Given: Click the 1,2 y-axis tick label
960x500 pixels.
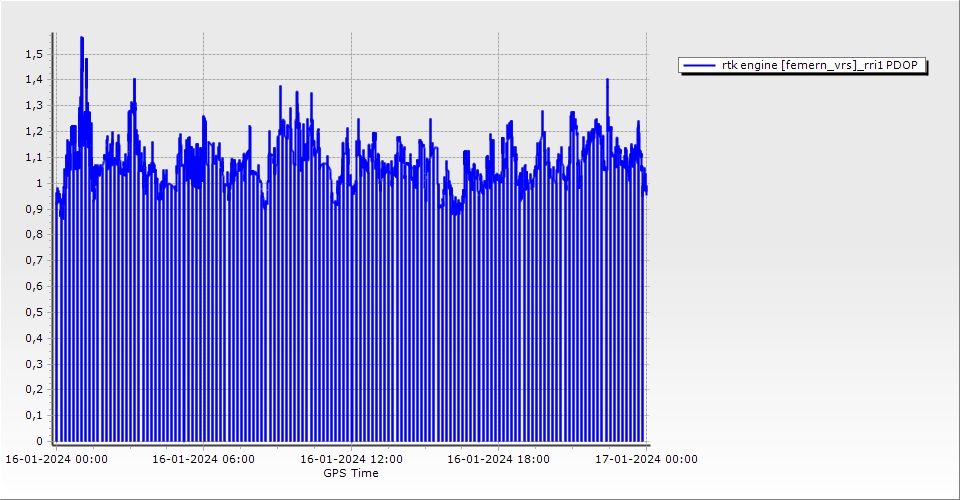Looking at the screenshot, I should [x=33, y=131].
